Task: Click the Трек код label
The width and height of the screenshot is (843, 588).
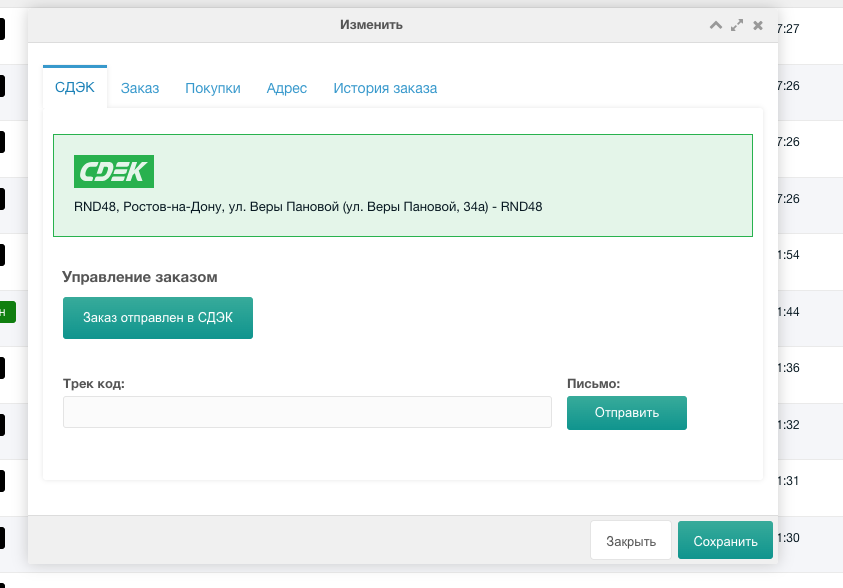Action: [94, 384]
